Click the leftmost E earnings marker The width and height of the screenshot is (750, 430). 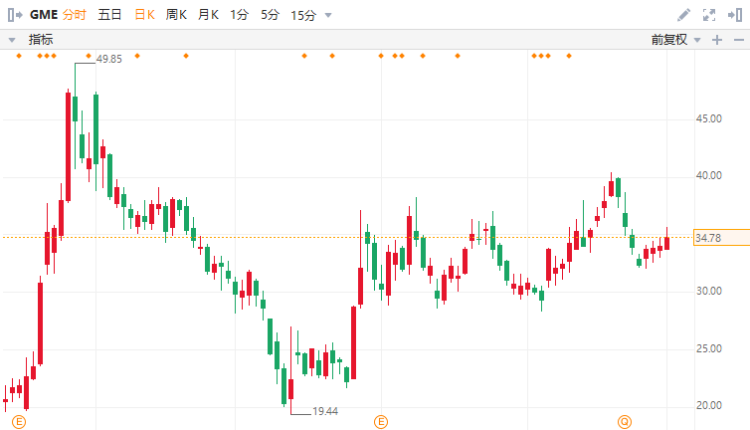[x=19, y=422]
